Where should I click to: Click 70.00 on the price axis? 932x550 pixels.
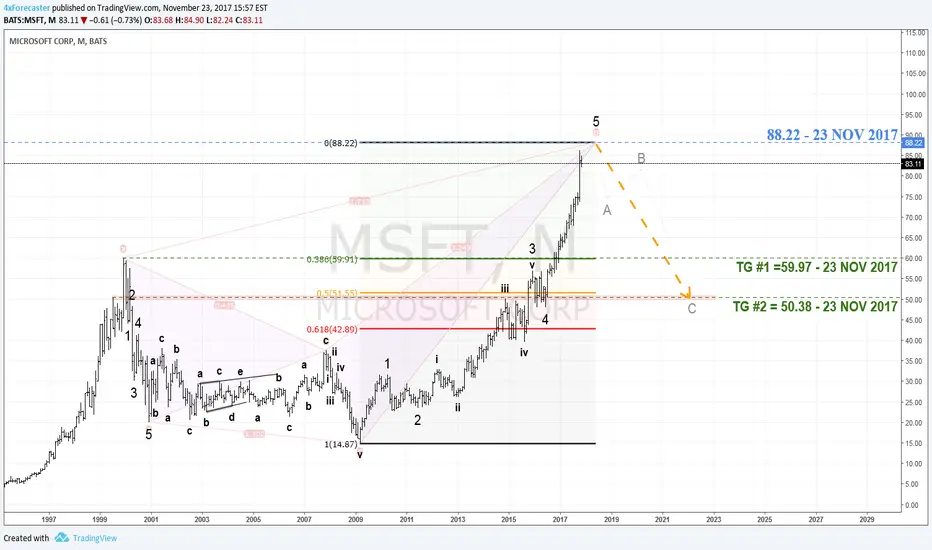coord(916,218)
